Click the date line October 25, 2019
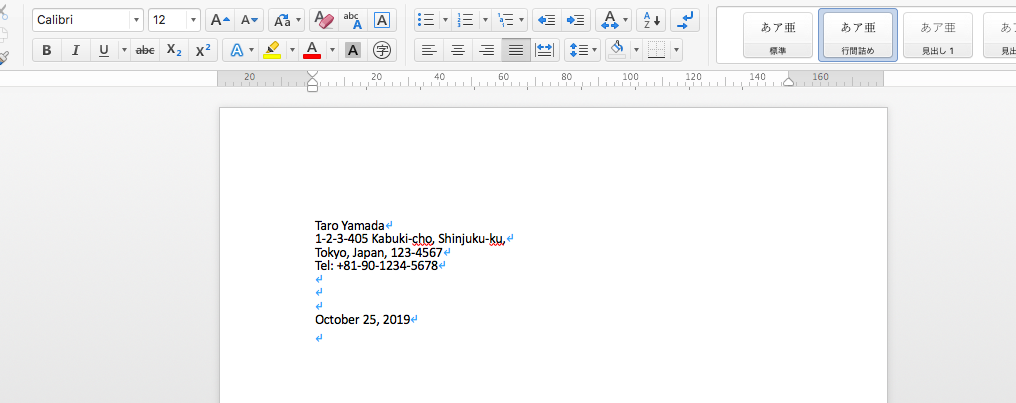 pyautogui.click(x=362, y=320)
